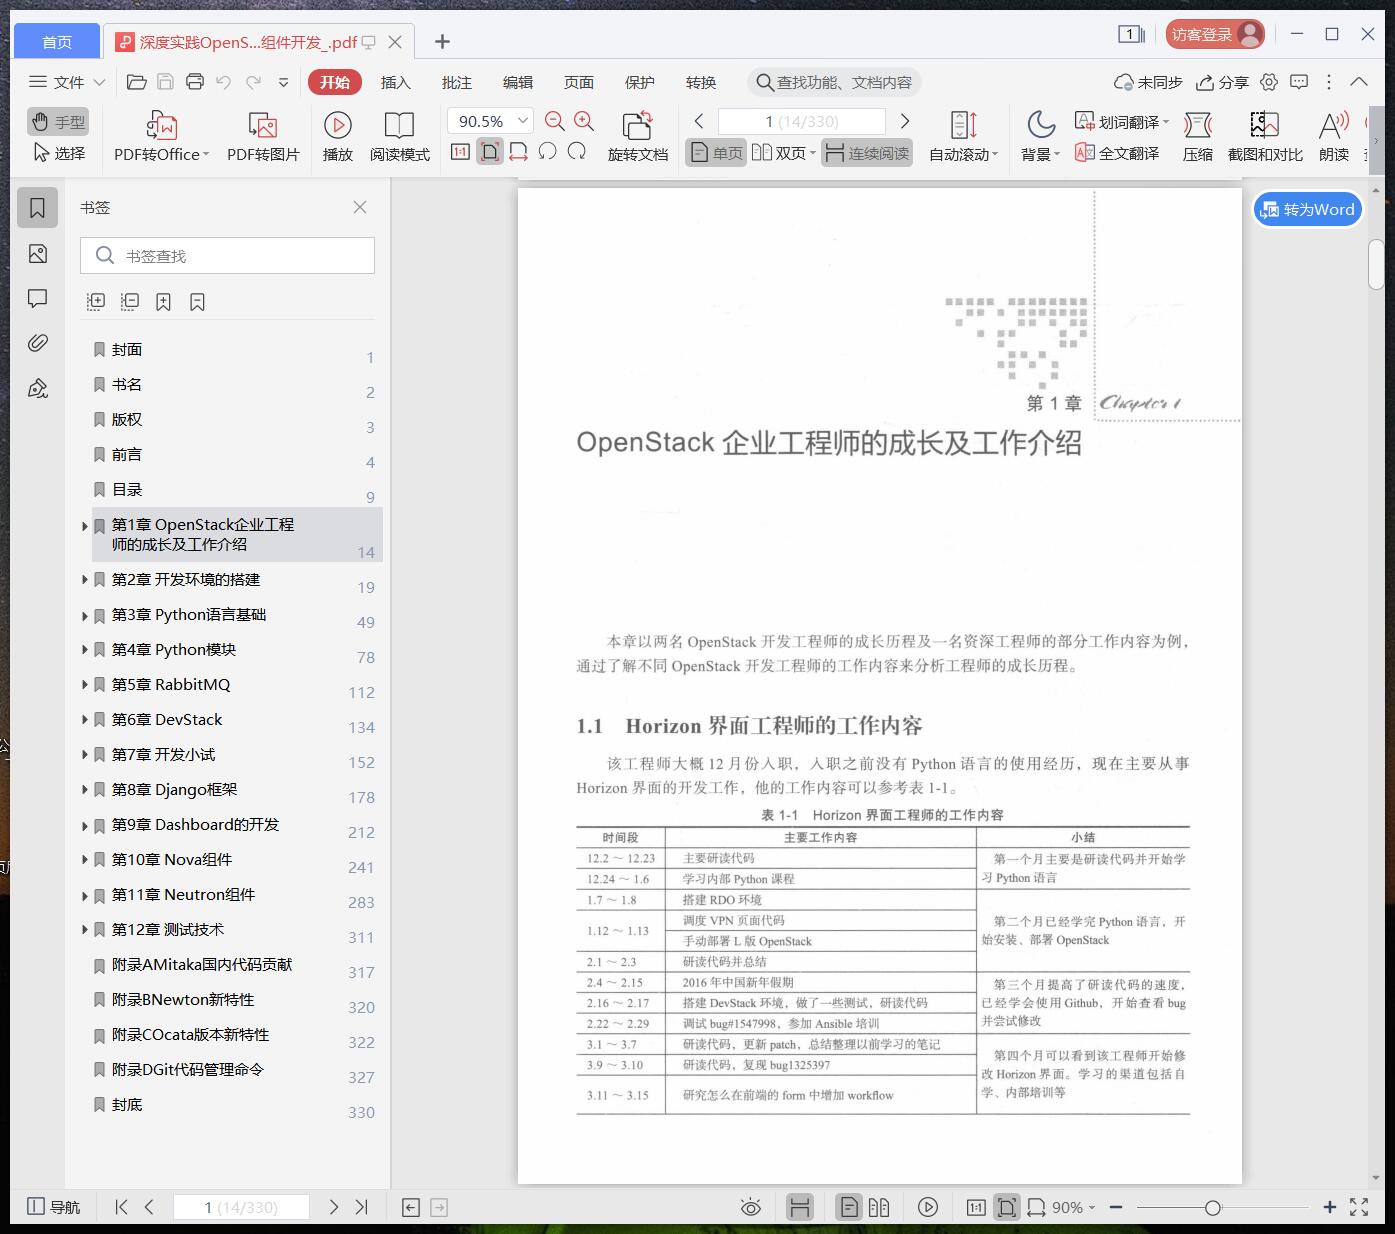Click the open file folder icon

click(137, 82)
